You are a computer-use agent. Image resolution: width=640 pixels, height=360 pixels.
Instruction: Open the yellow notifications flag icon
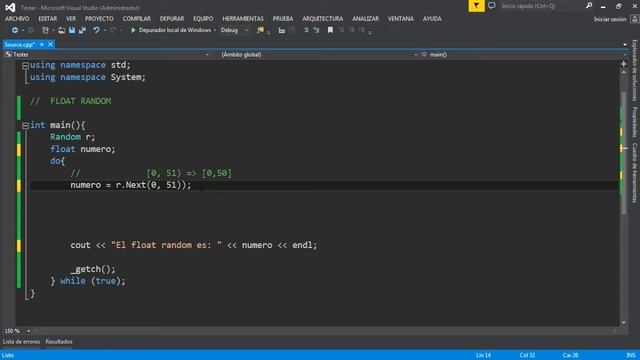click(x=476, y=6)
